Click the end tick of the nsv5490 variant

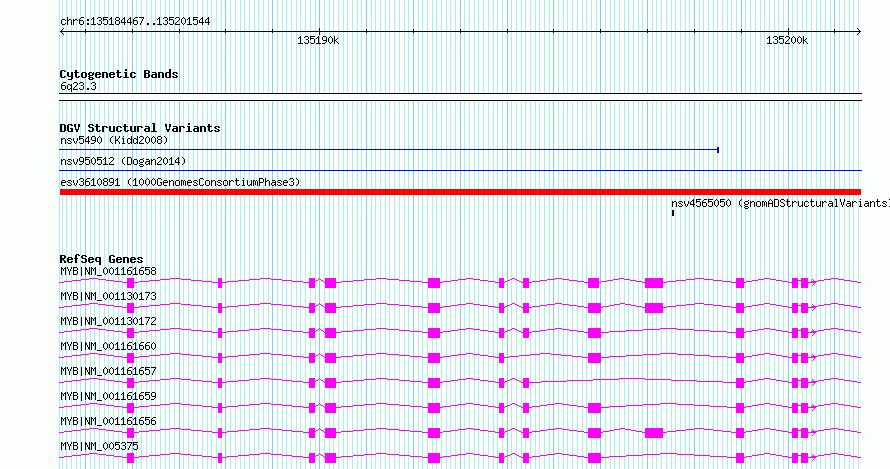click(x=719, y=150)
